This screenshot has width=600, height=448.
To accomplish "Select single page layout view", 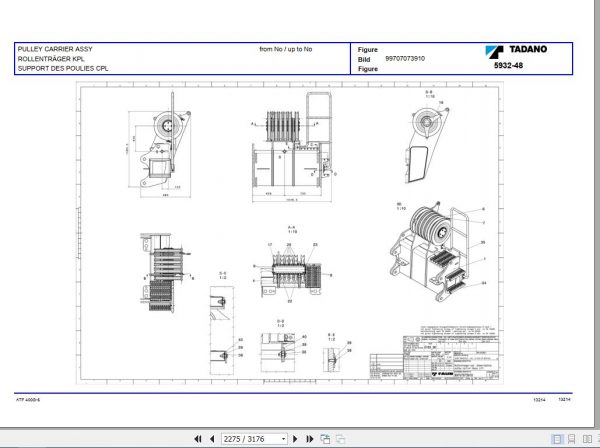I will pos(557,439).
